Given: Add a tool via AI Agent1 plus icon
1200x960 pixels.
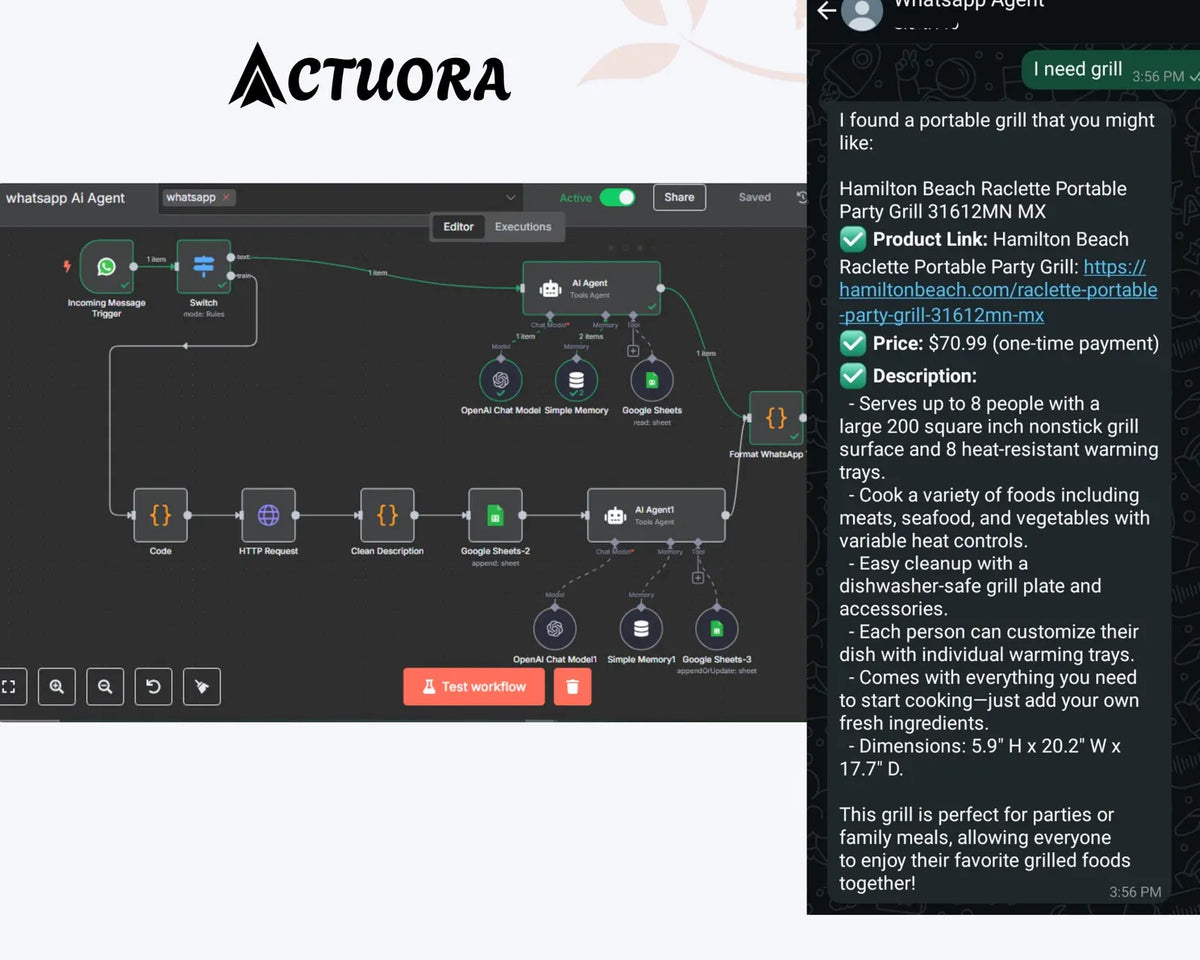Looking at the screenshot, I should (x=698, y=578).
